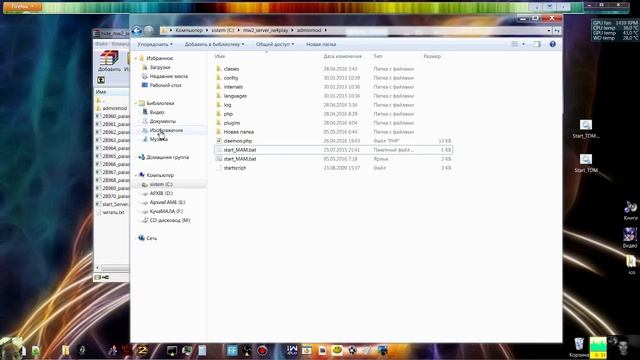Change view using the view icon
Screen dimensions: 640x360
click(515, 44)
